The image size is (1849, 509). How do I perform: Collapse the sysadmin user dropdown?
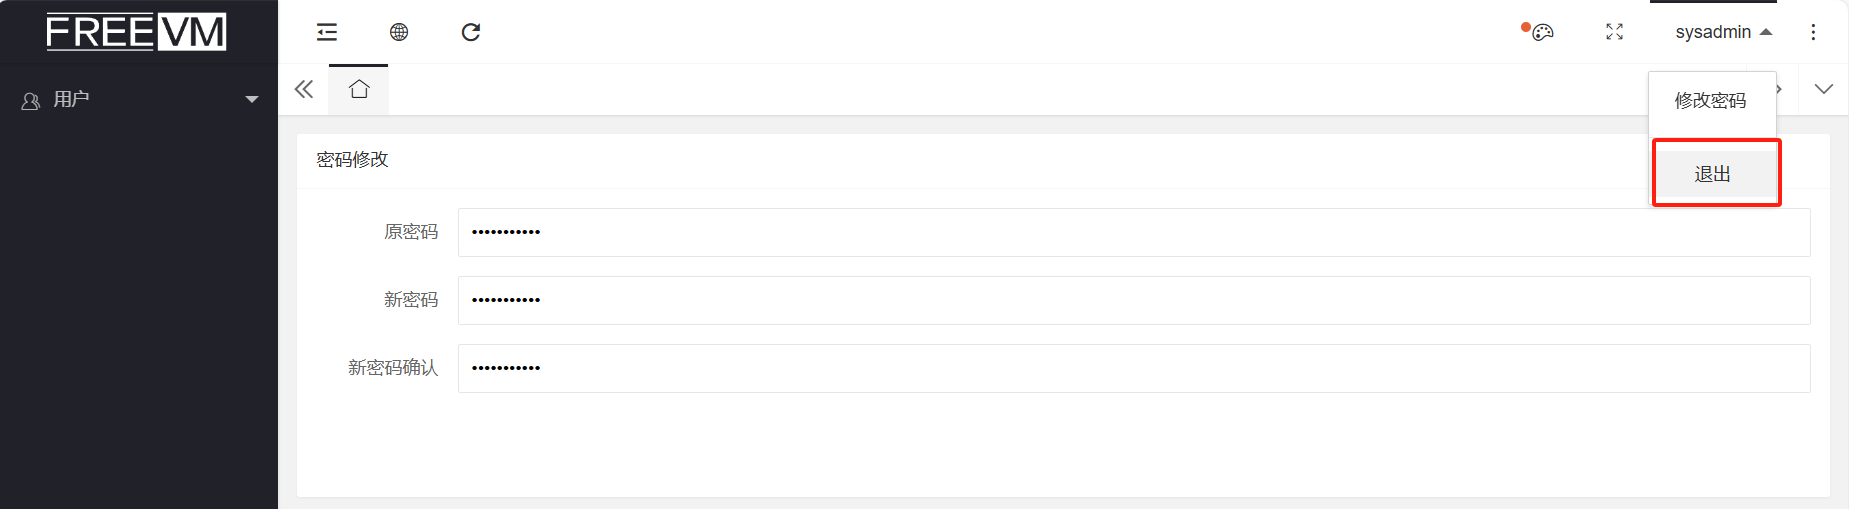coord(1724,32)
